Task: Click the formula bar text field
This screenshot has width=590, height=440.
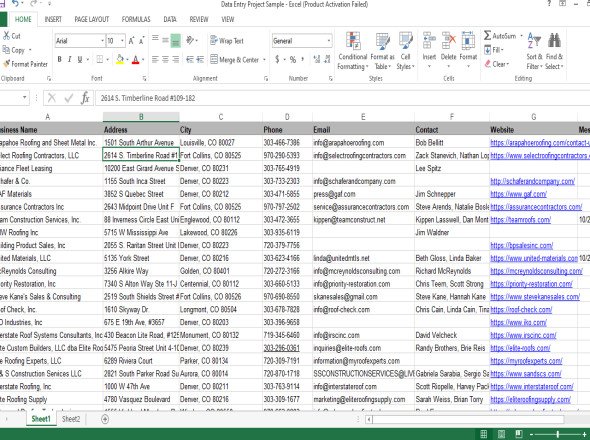Action: [342, 98]
